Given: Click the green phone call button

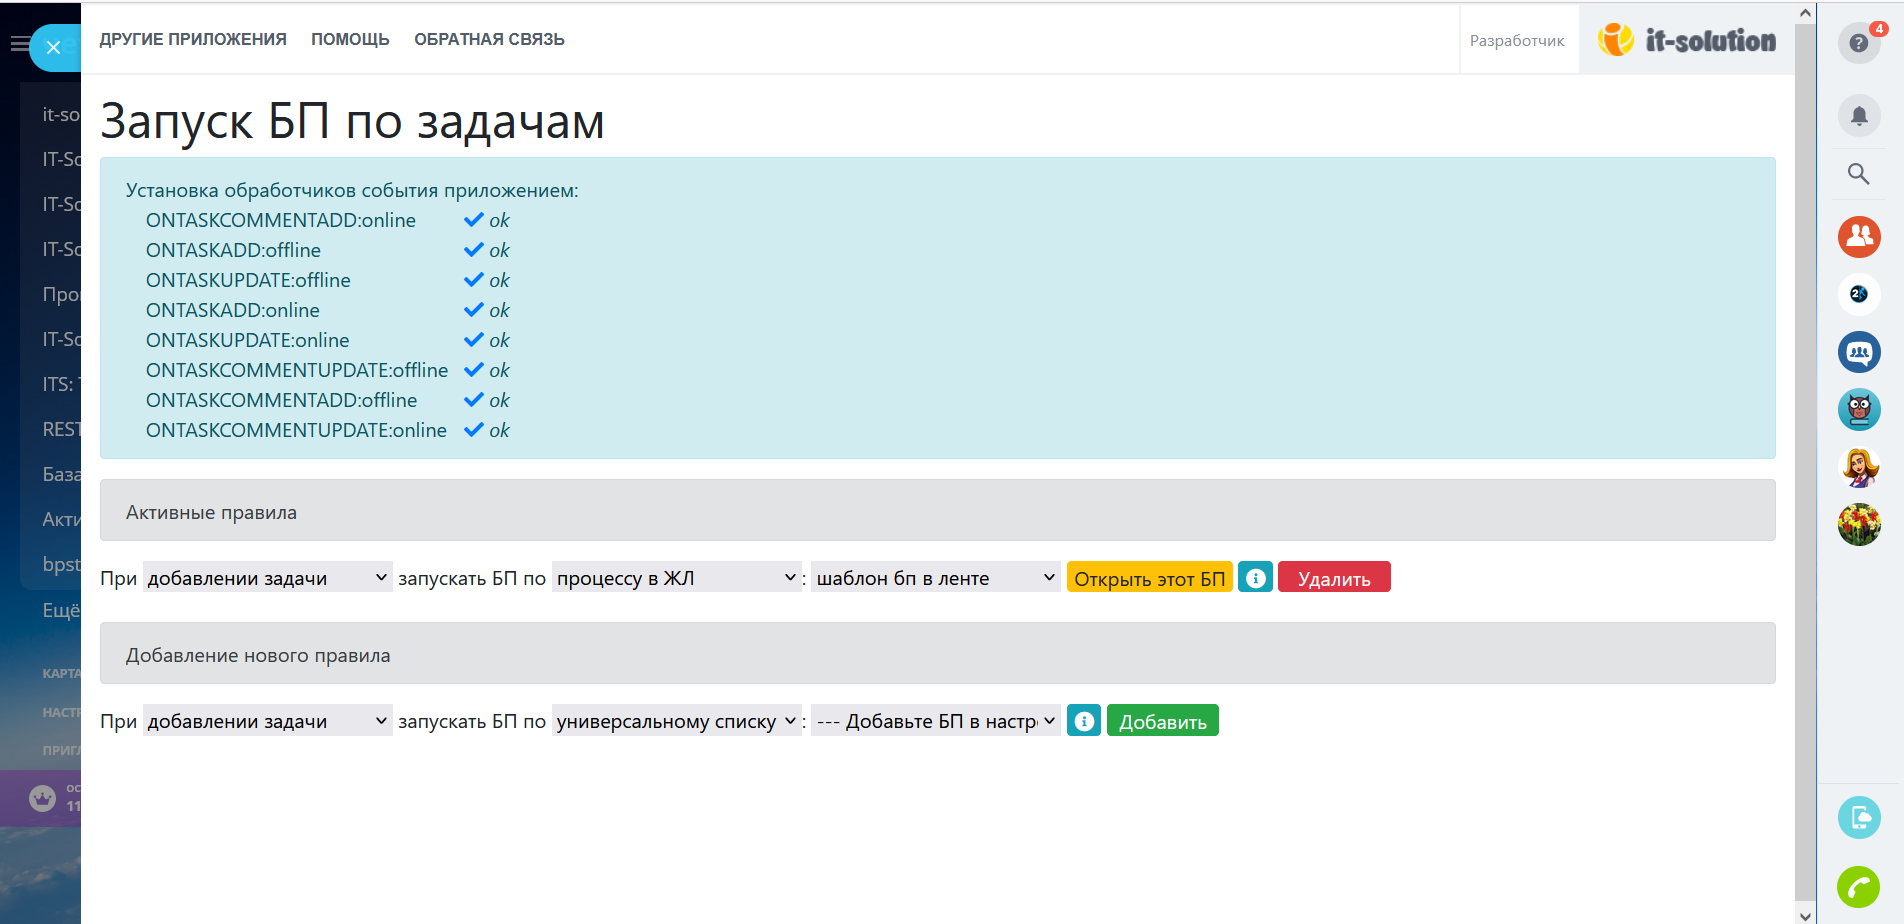Looking at the screenshot, I should click(x=1859, y=887).
